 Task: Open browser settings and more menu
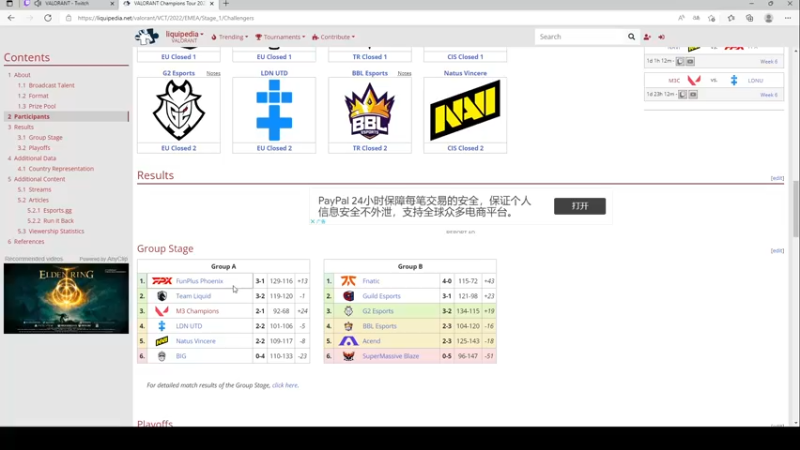(788, 18)
